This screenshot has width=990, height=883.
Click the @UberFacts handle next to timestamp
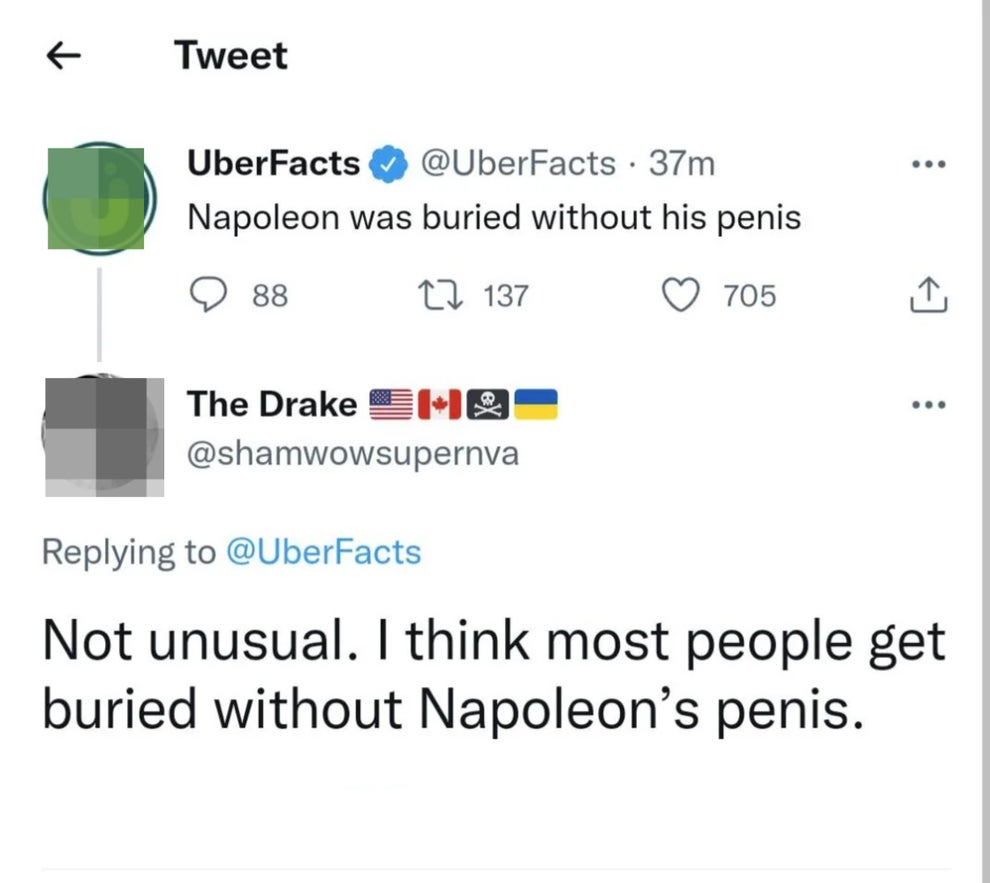click(x=520, y=163)
